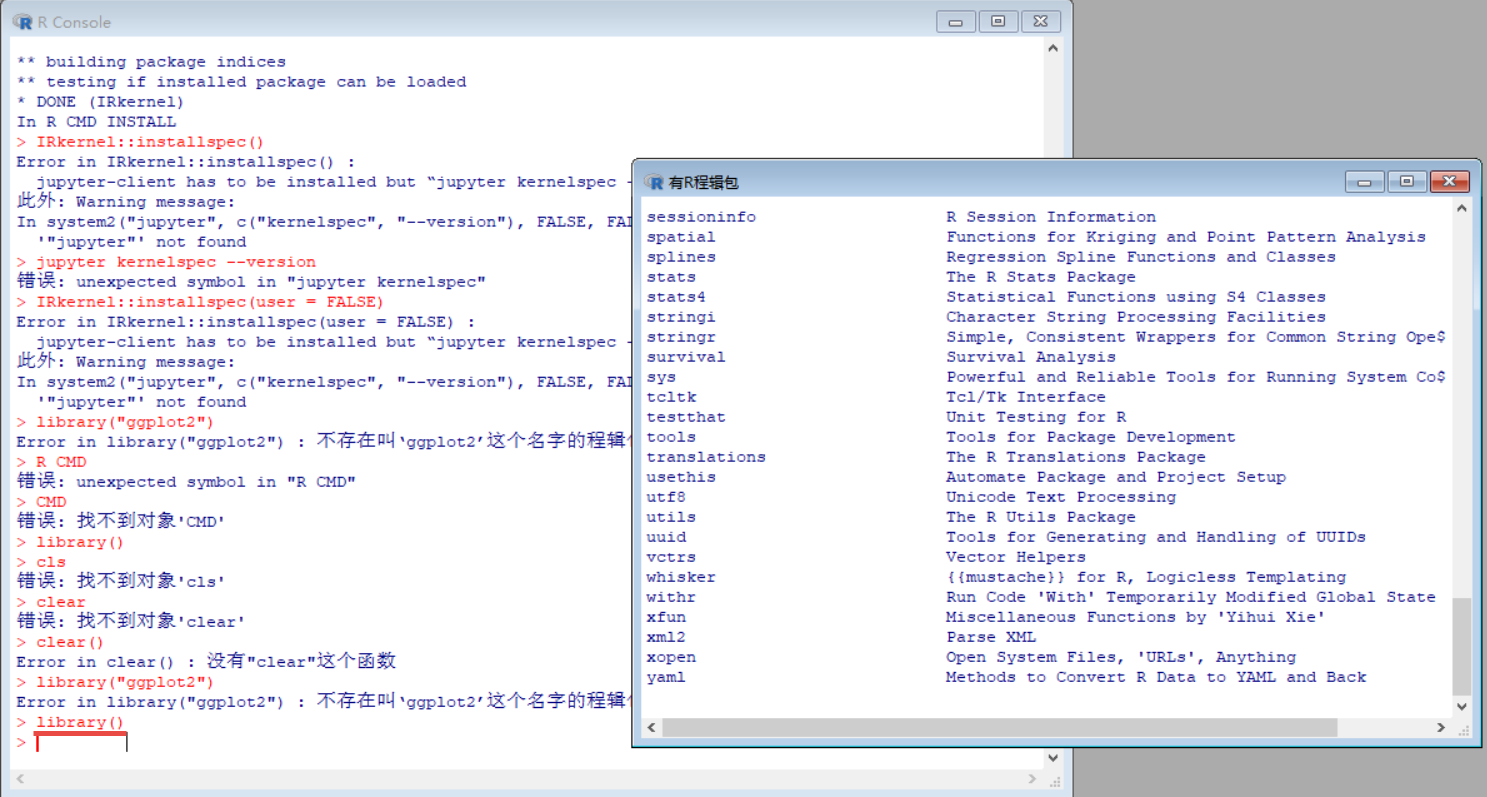Click the 'vctrs' package name

(x=671, y=557)
